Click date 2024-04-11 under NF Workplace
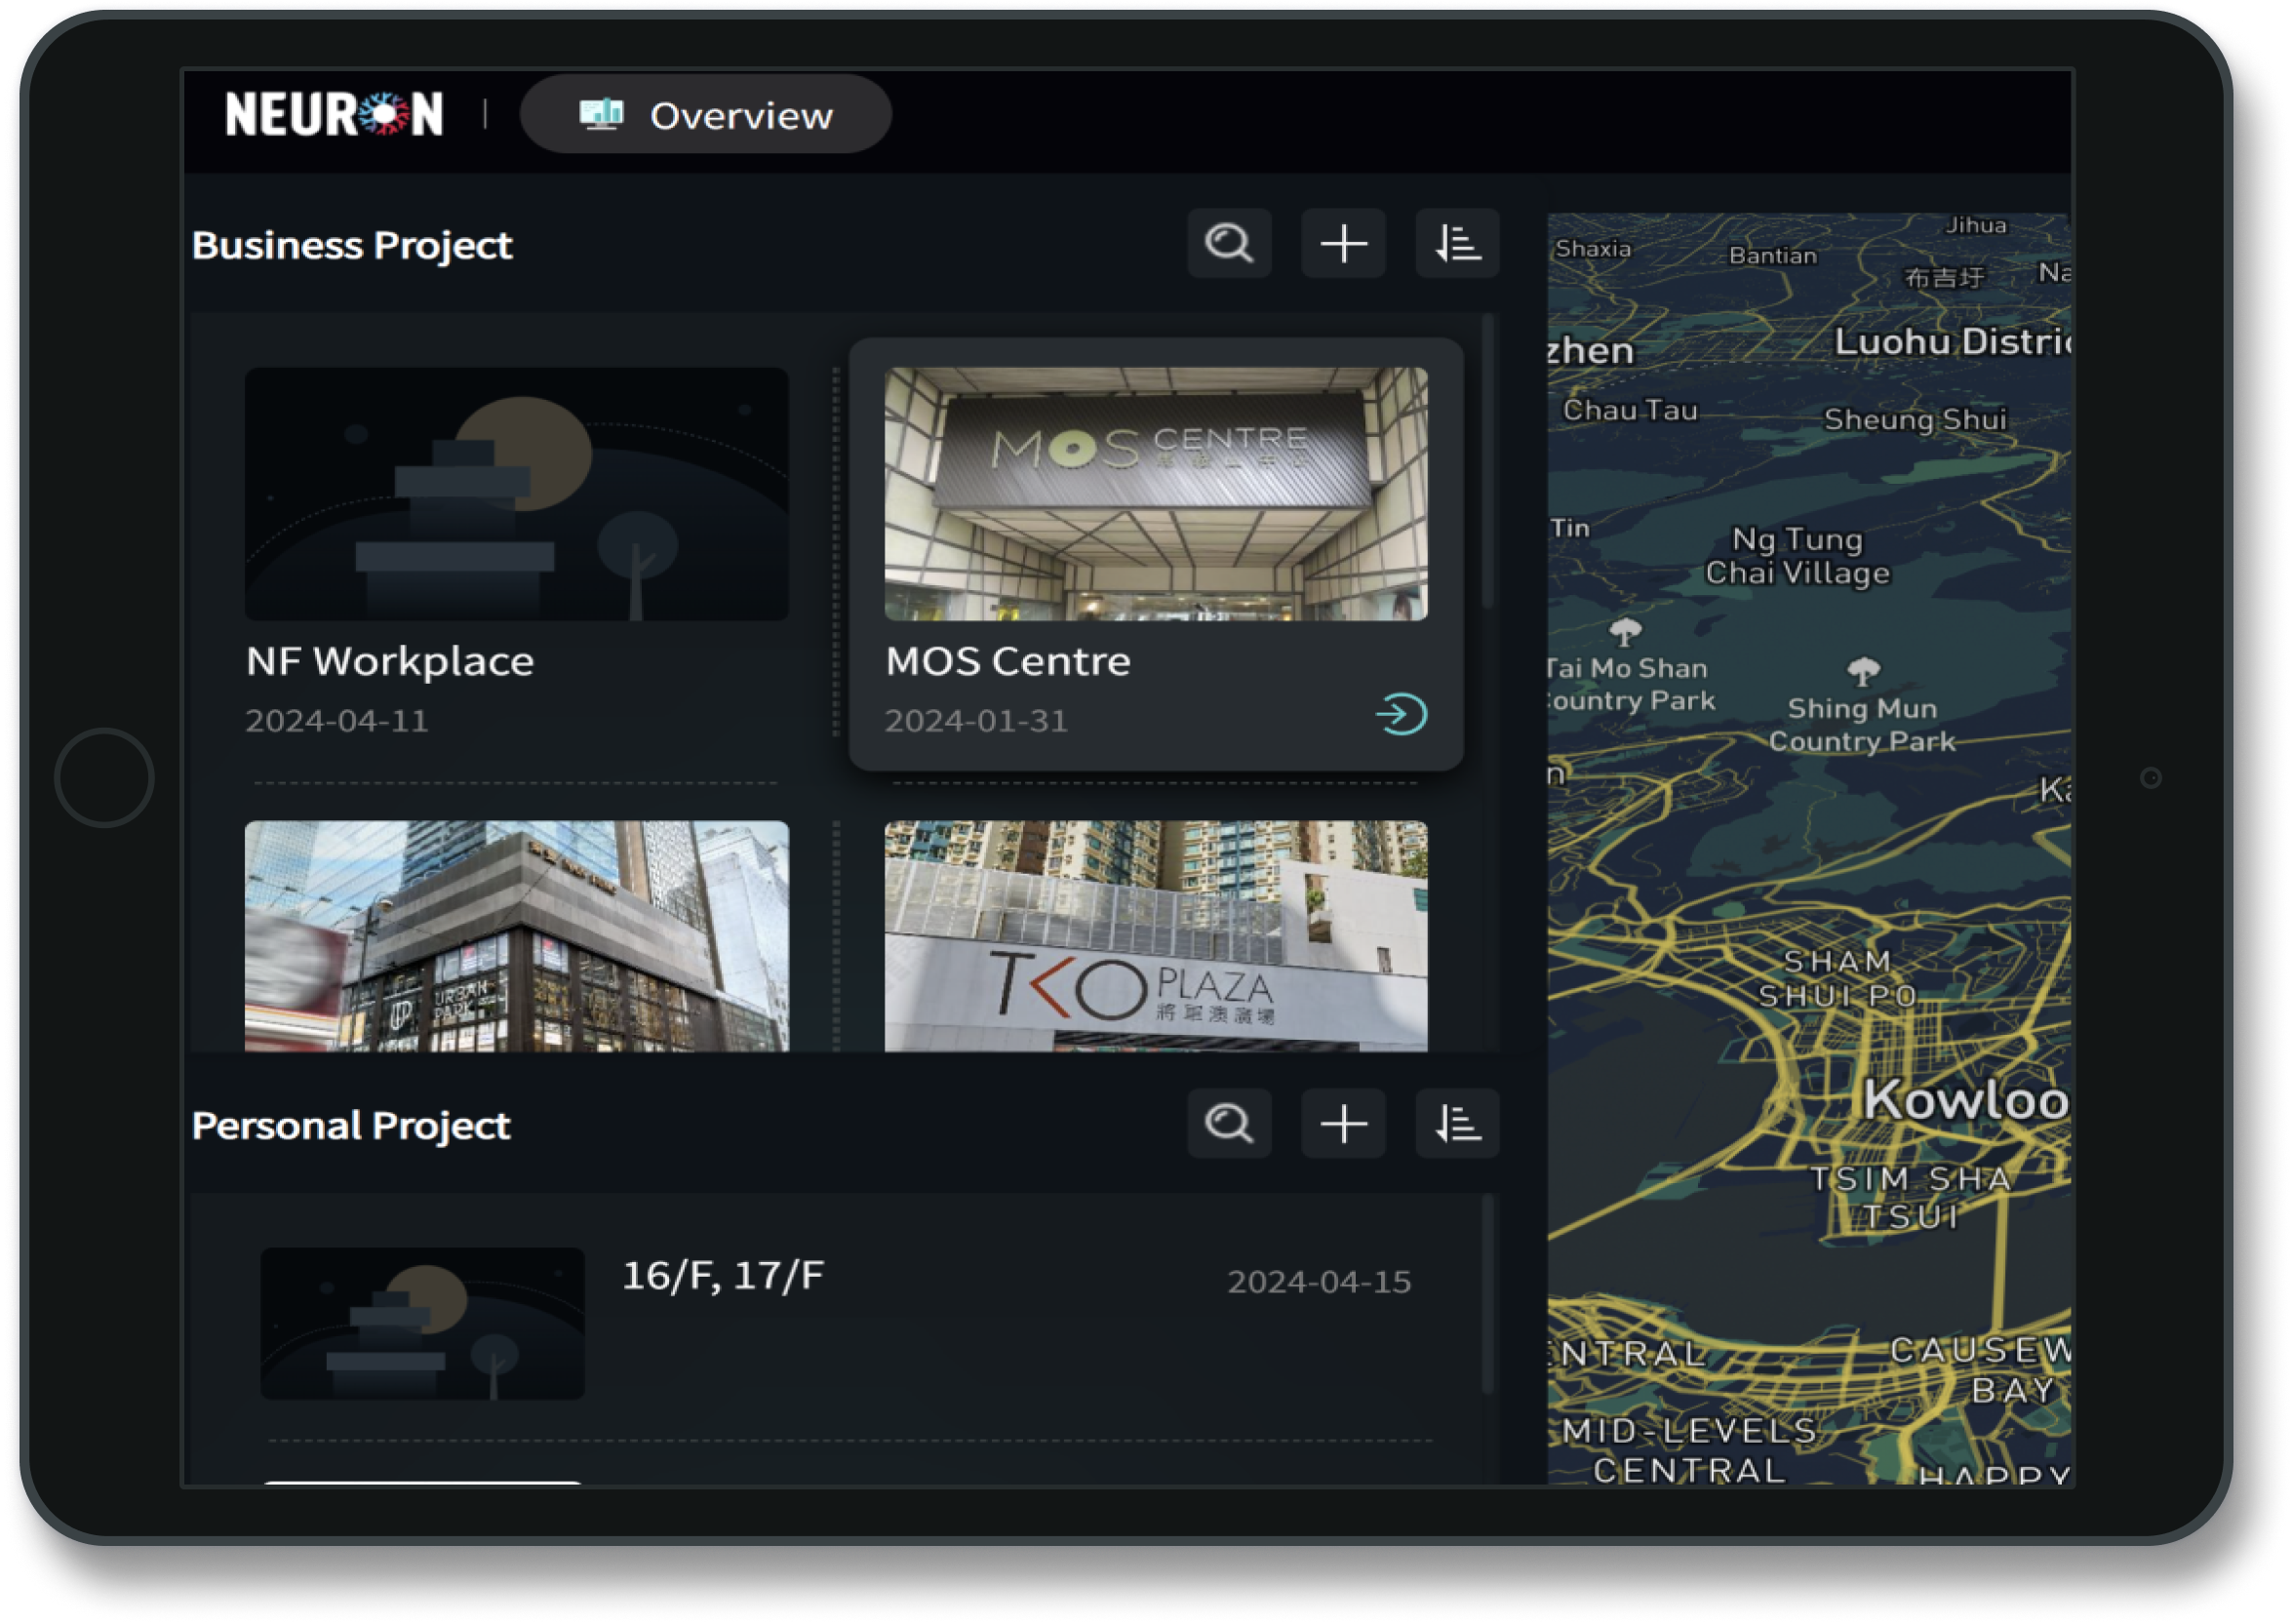This screenshot has height=1624, width=2292. pos(337,720)
